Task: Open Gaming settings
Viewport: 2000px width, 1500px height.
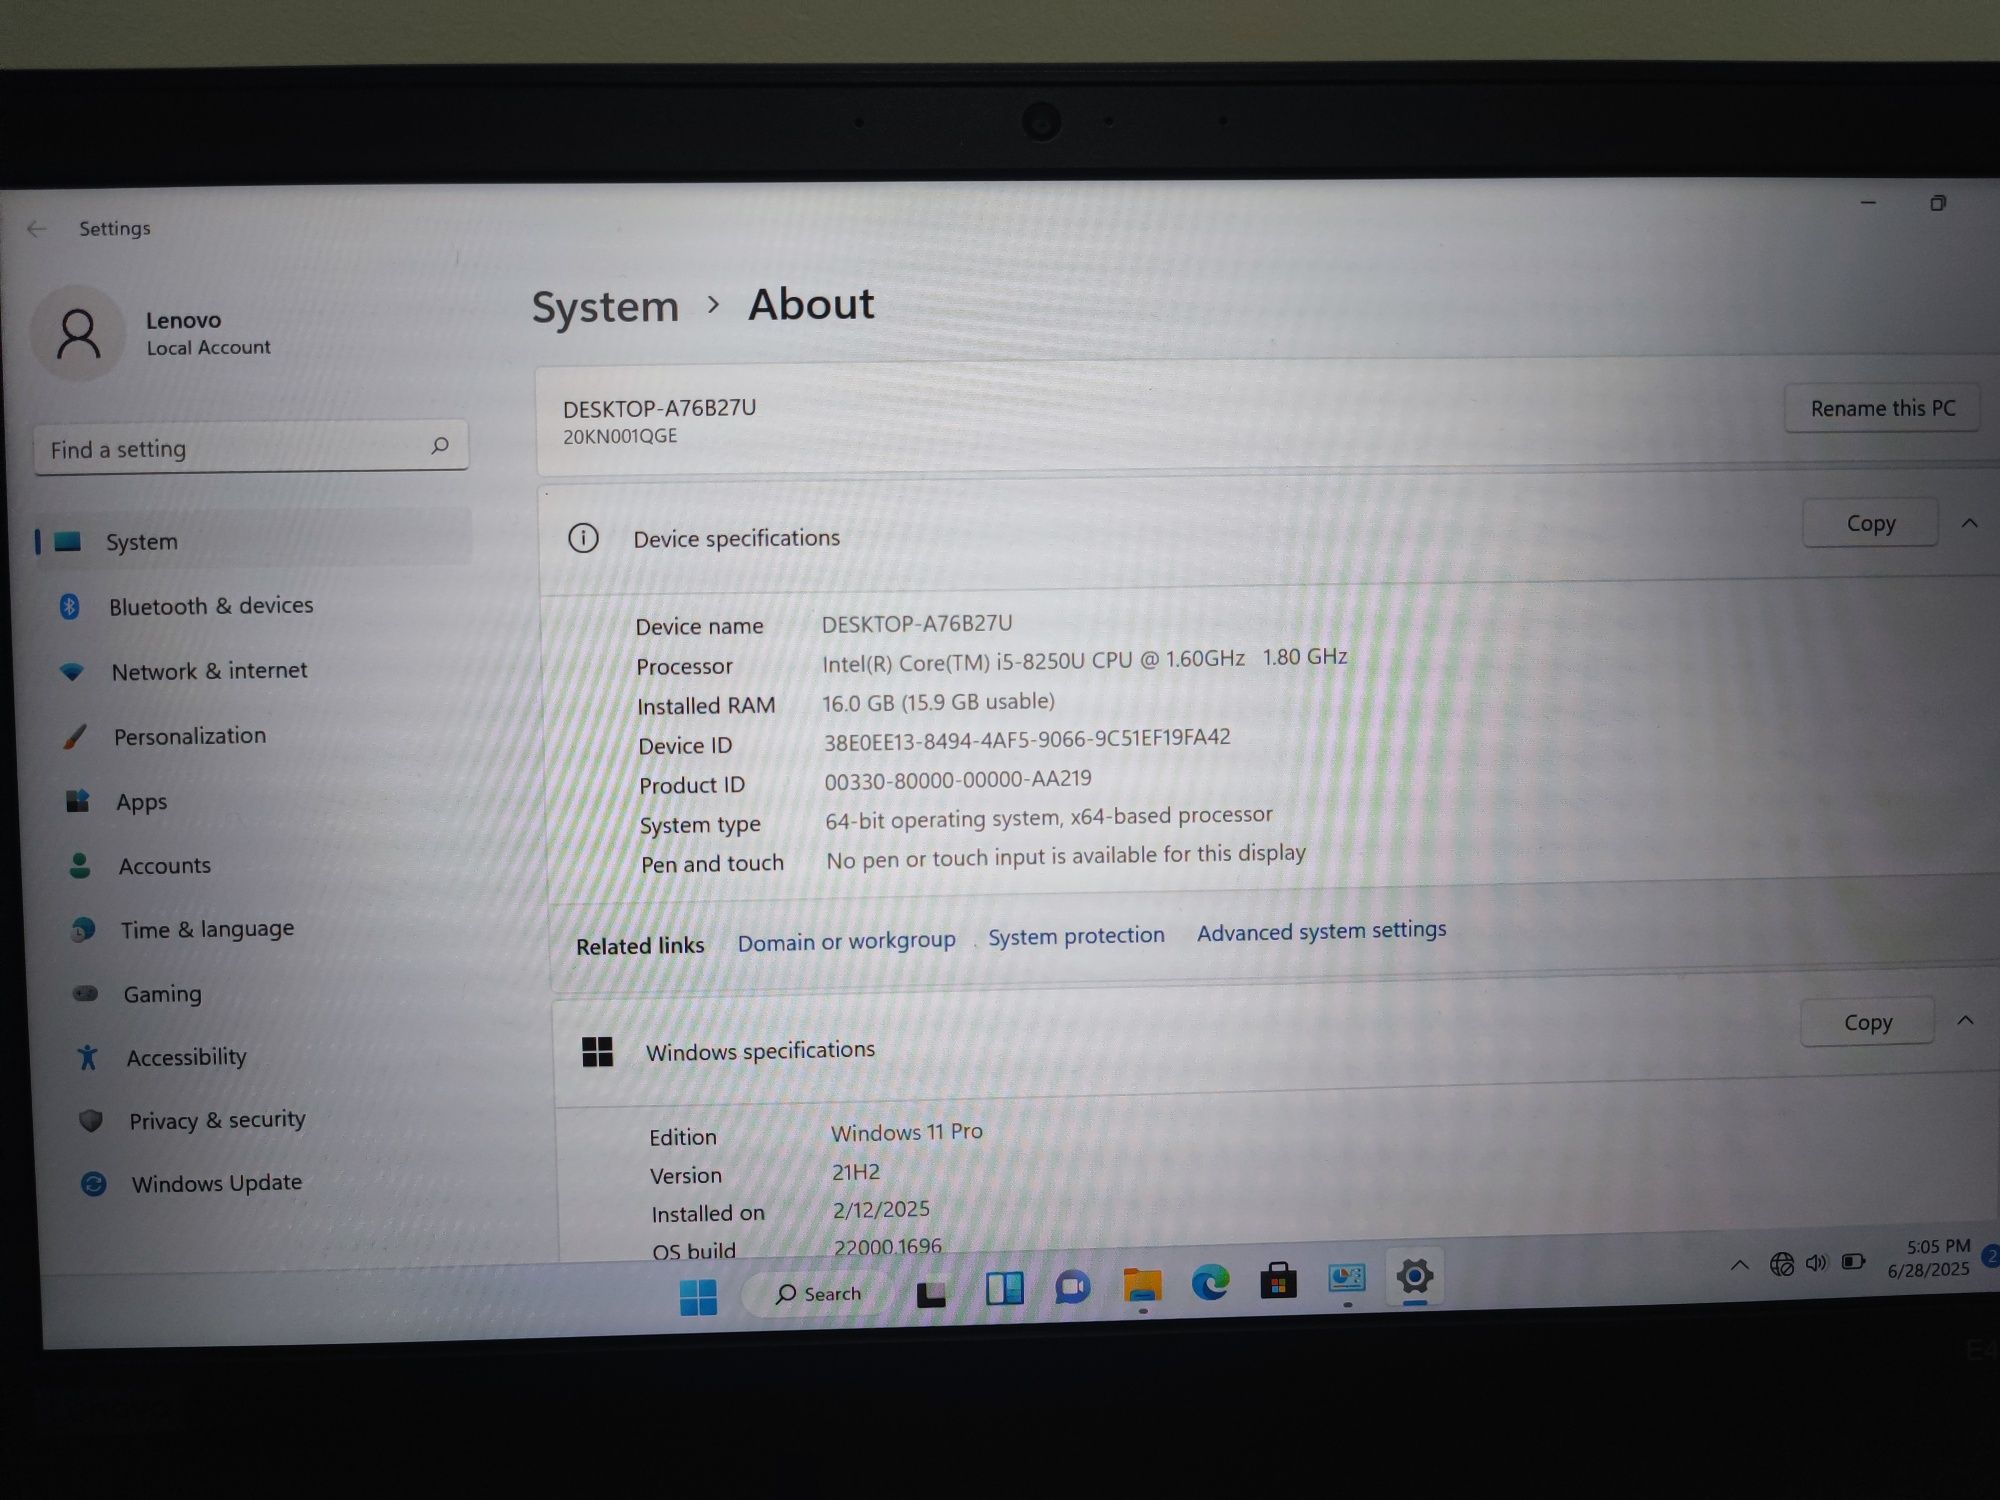Action: point(162,994)
